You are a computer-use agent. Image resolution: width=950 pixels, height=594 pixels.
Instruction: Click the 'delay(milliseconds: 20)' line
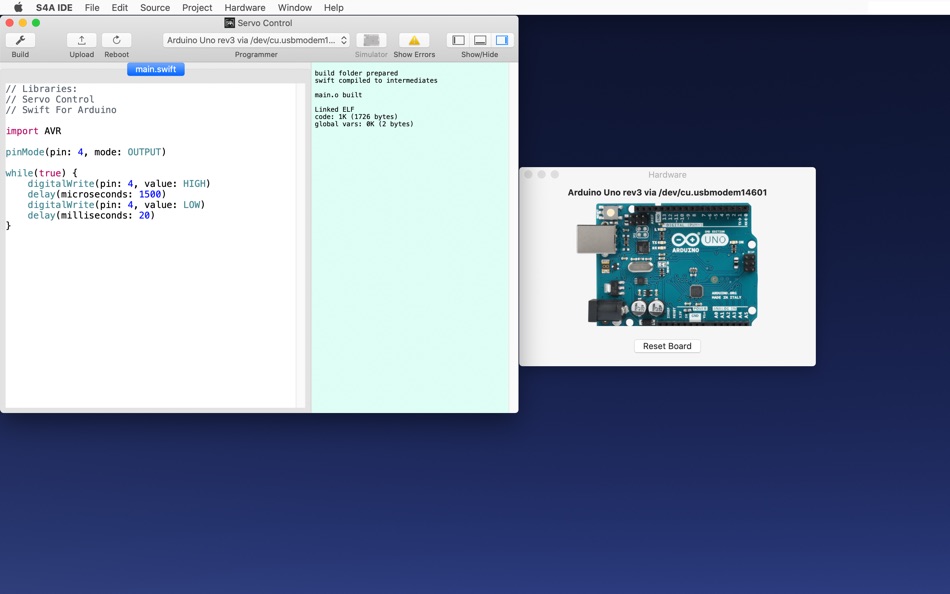click(x=91, y=216)
